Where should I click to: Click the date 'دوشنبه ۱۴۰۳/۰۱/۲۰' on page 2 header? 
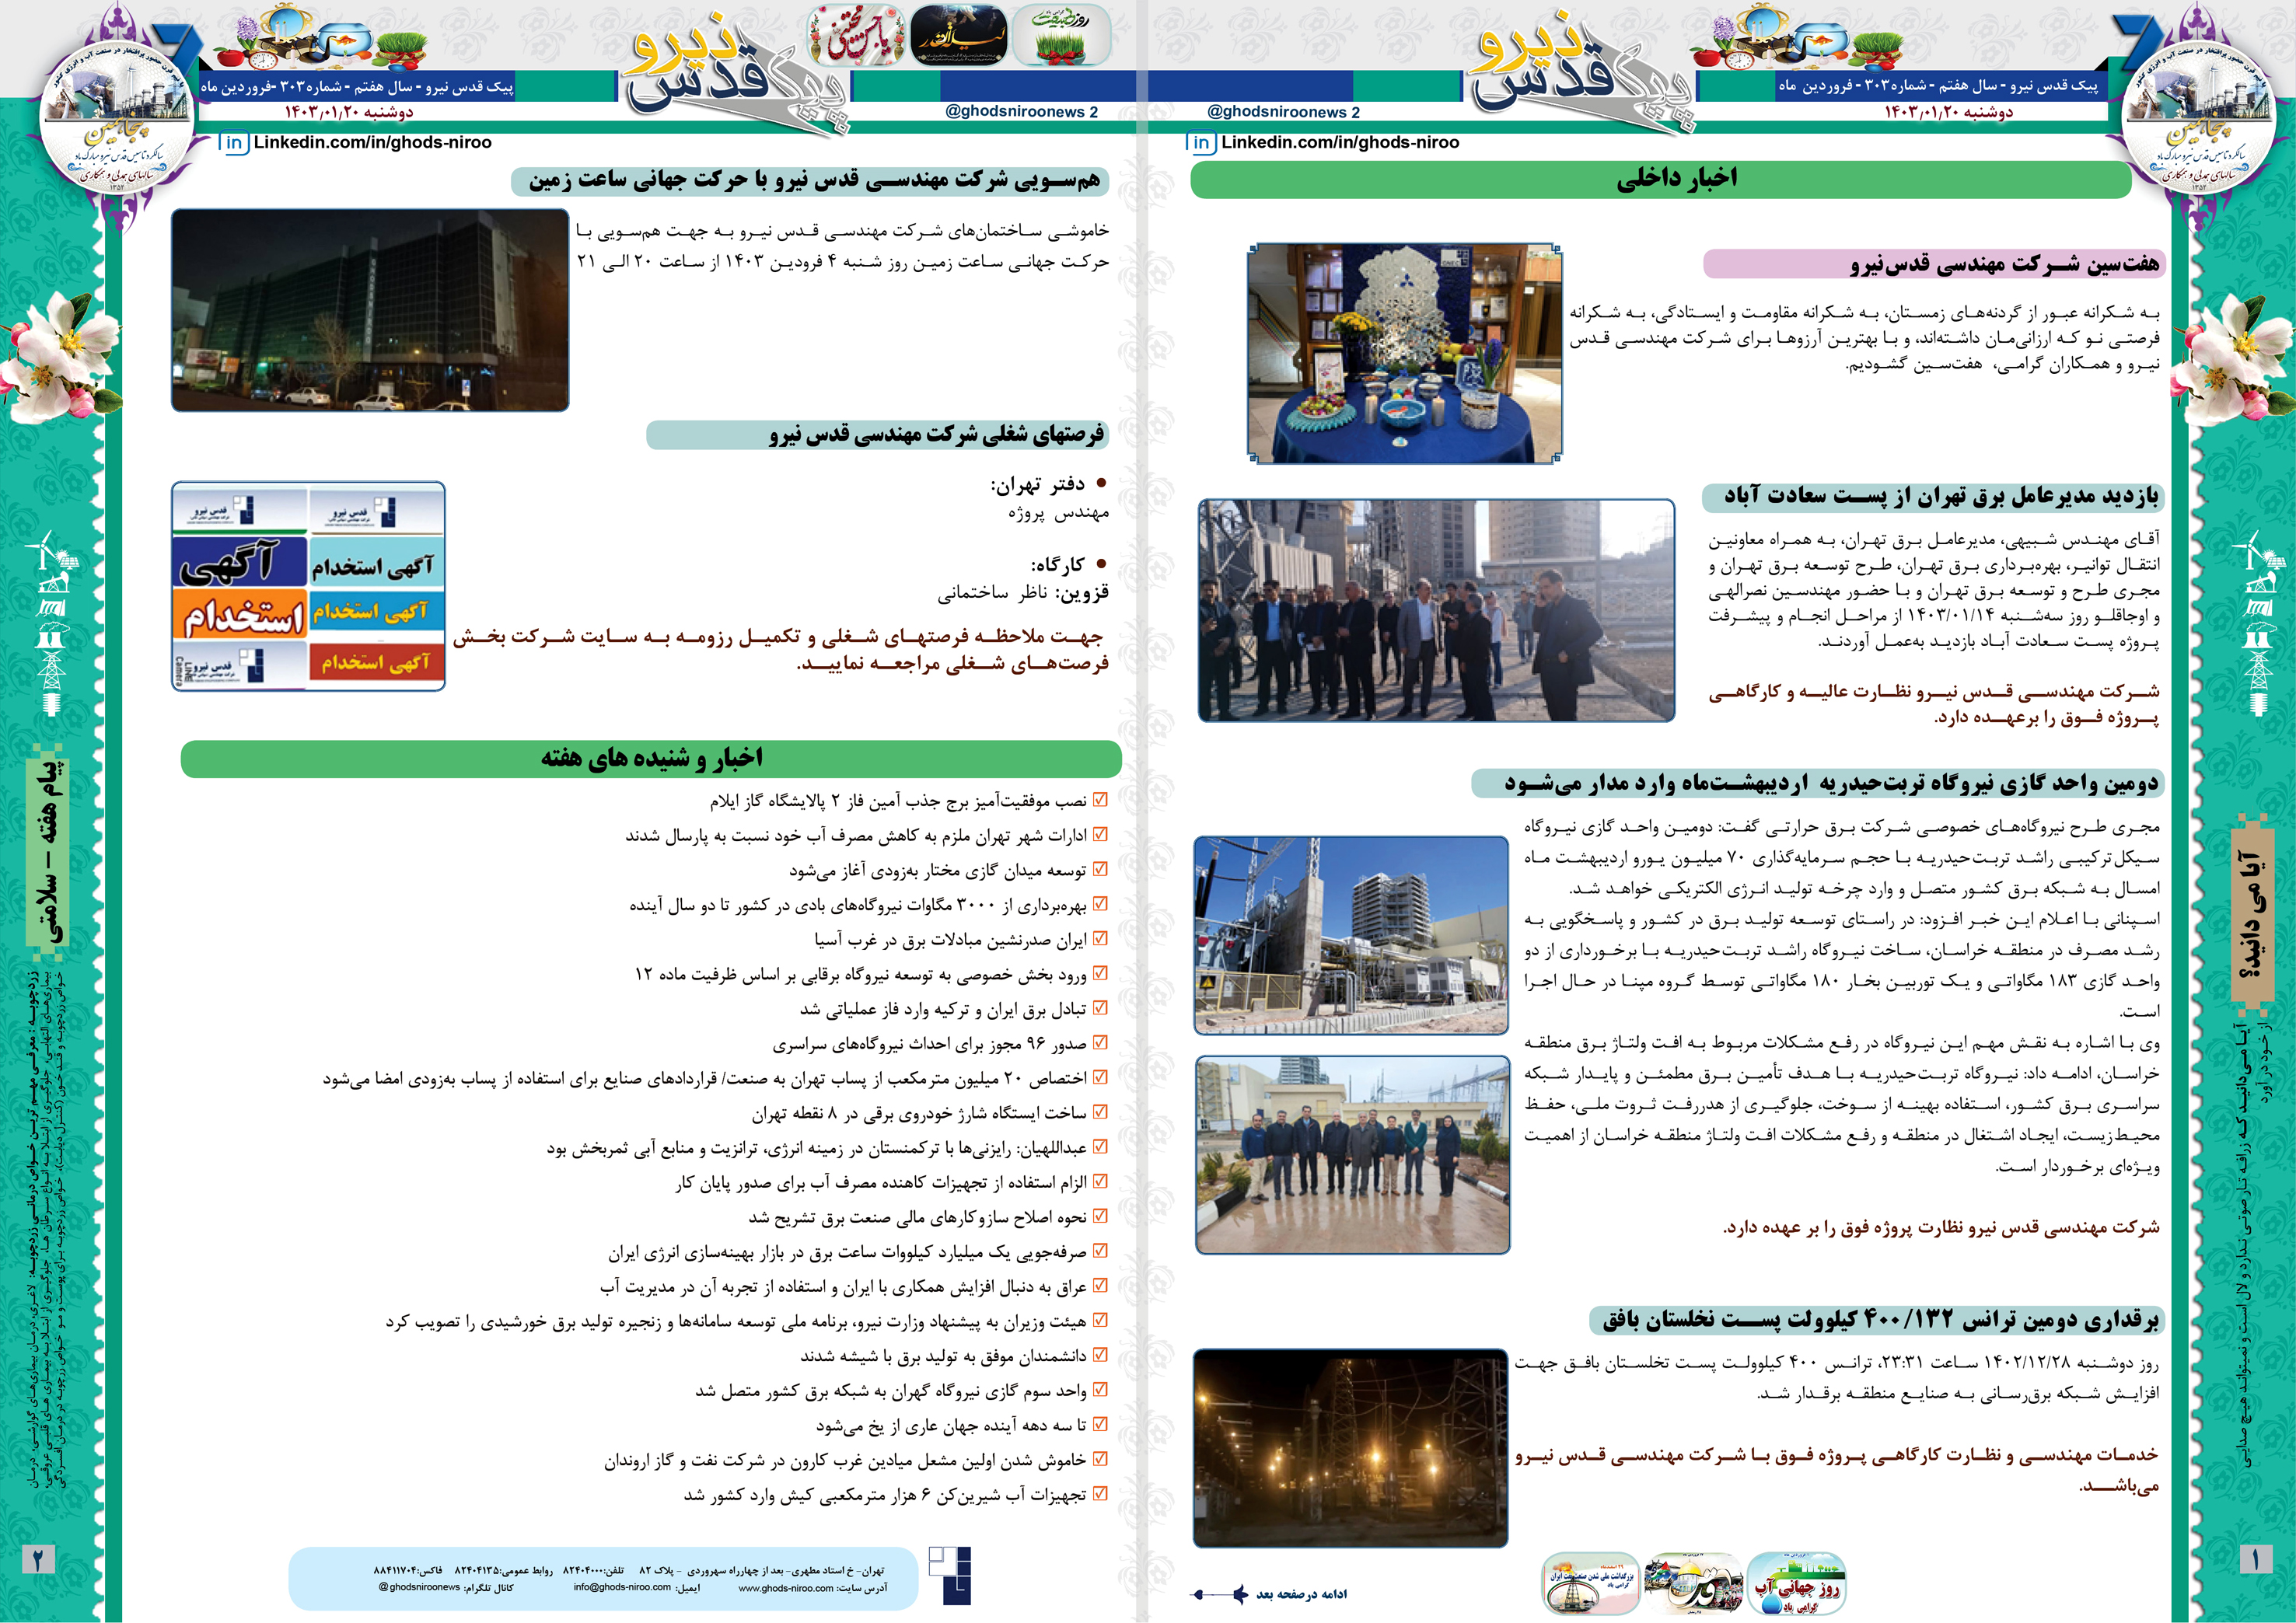click(x=349, y=111)
